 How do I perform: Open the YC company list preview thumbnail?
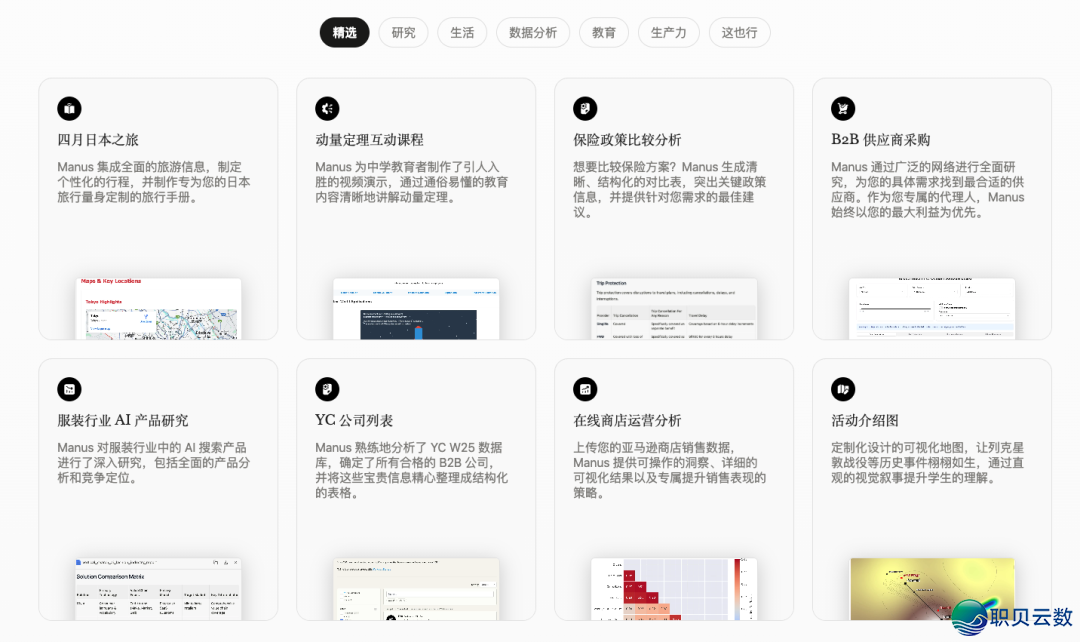416,589
